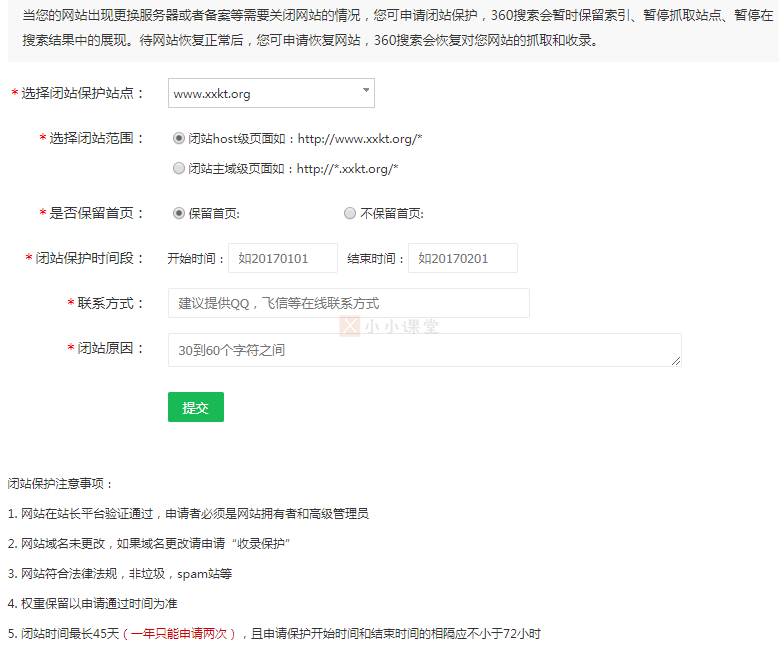Click the example URL http://www.xxkt.org/*
The width and height of the screenshot is (779, 652).
[360, 139]
